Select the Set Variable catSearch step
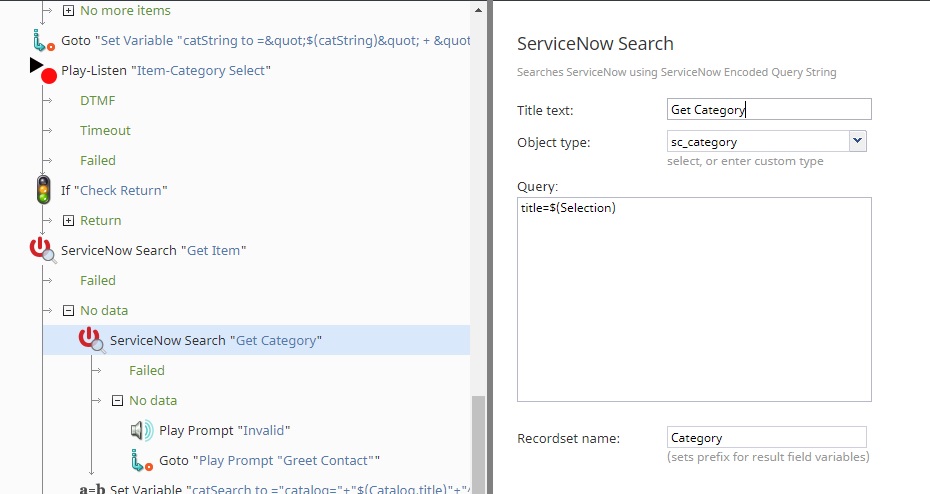 tap(289, 489)
